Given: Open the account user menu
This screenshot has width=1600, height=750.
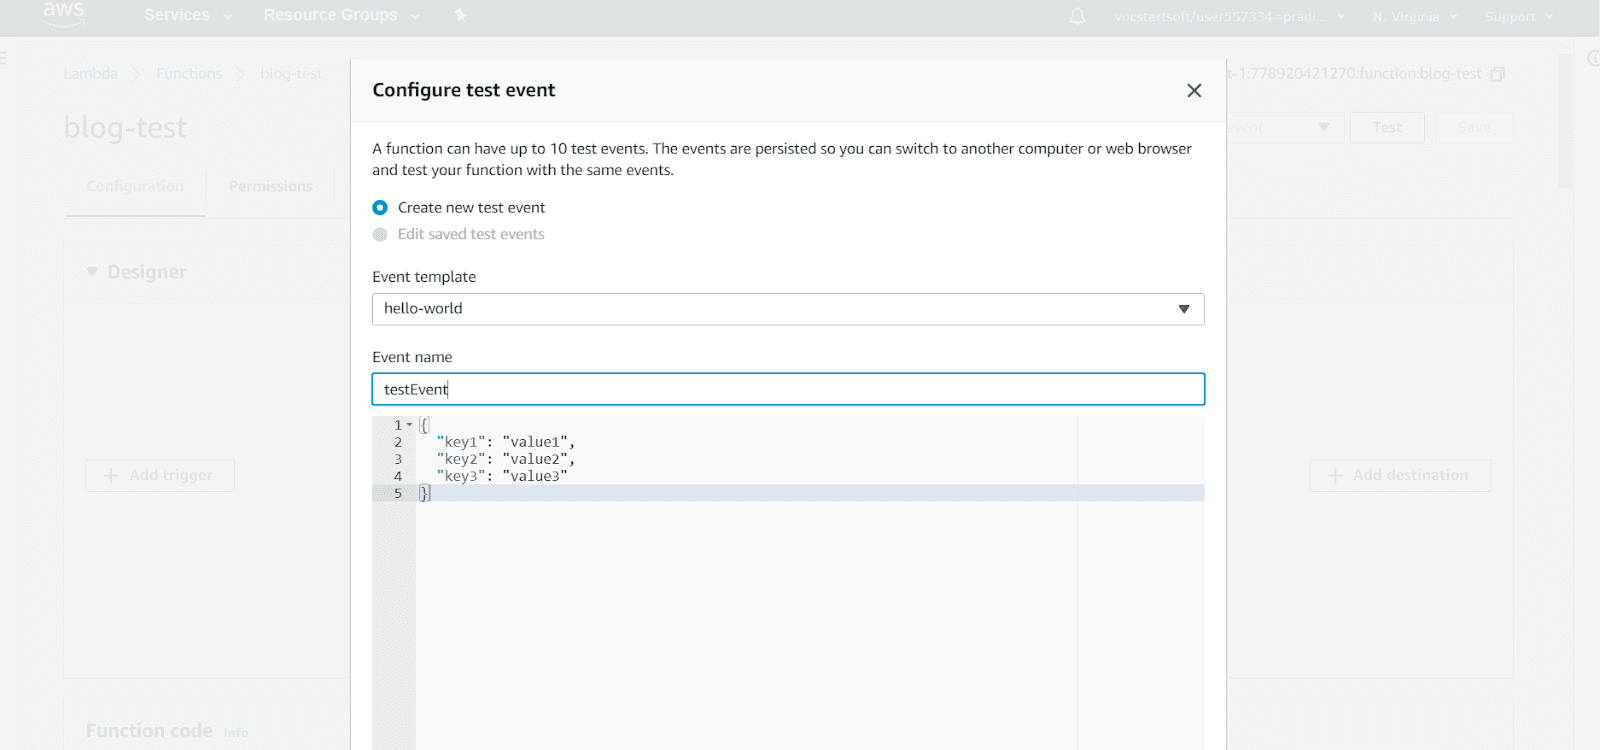Looking at the screenshot, I should 1230,16.
